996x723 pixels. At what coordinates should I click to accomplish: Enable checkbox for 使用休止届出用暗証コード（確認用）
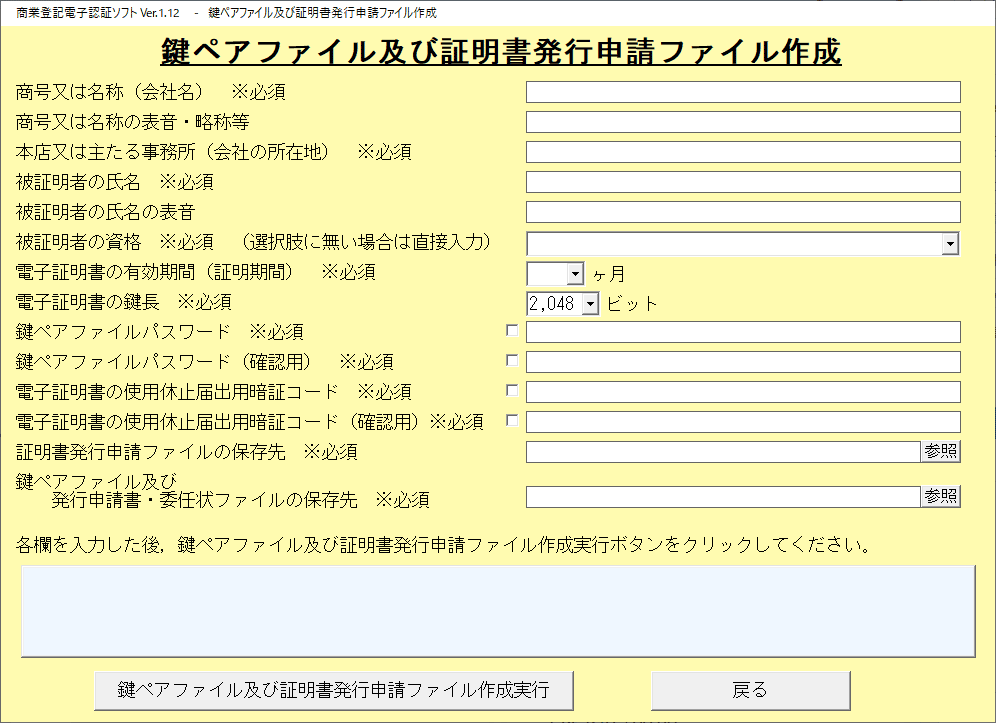point(513,421)
